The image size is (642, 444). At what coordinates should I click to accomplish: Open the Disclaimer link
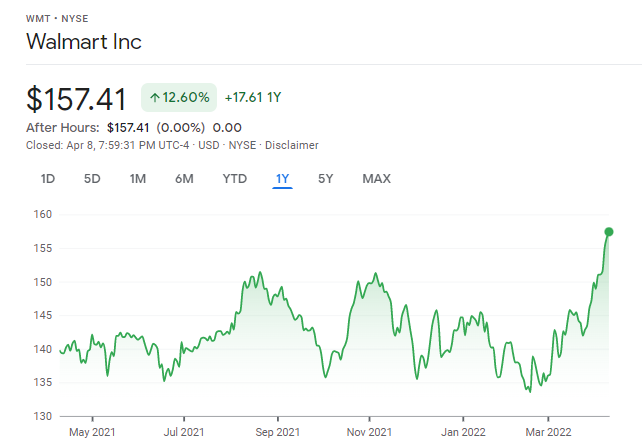[292, 145]
